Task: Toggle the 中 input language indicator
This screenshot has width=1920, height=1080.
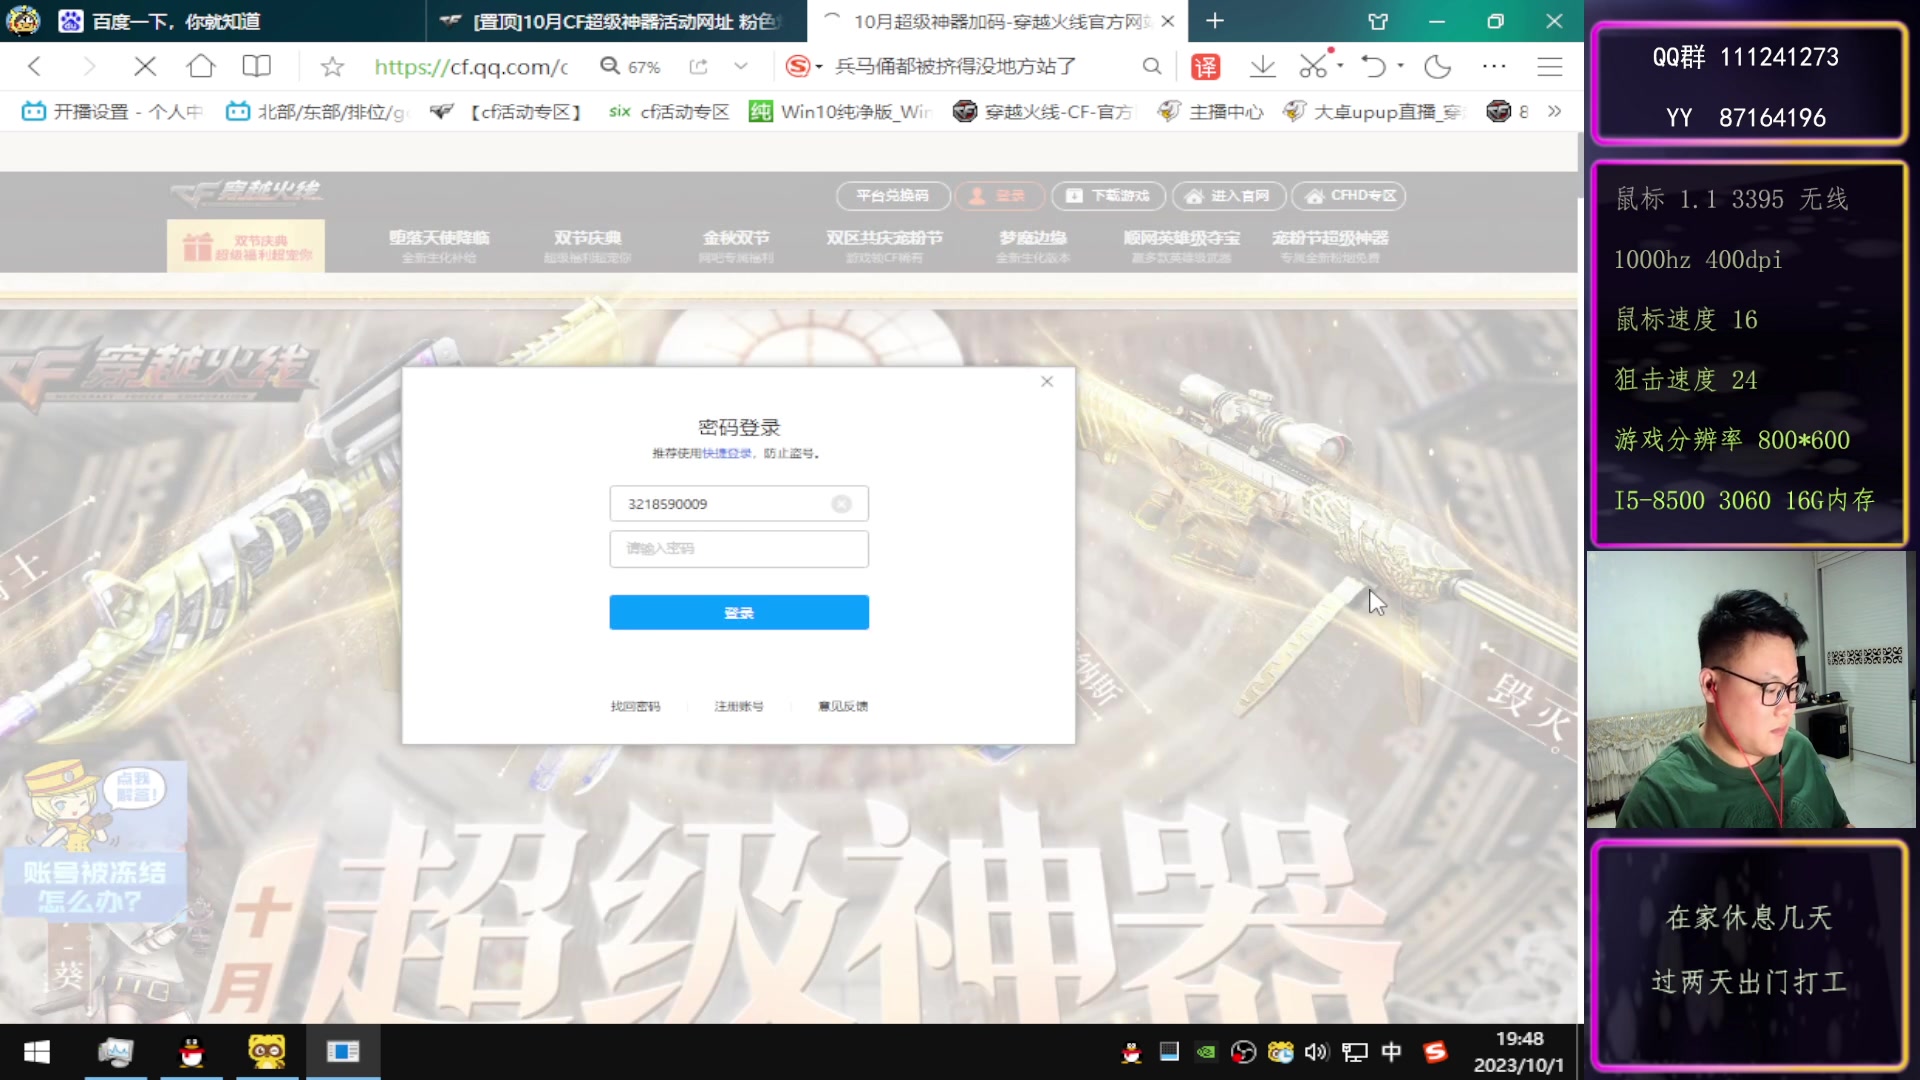Action: coord(1391,1052)
